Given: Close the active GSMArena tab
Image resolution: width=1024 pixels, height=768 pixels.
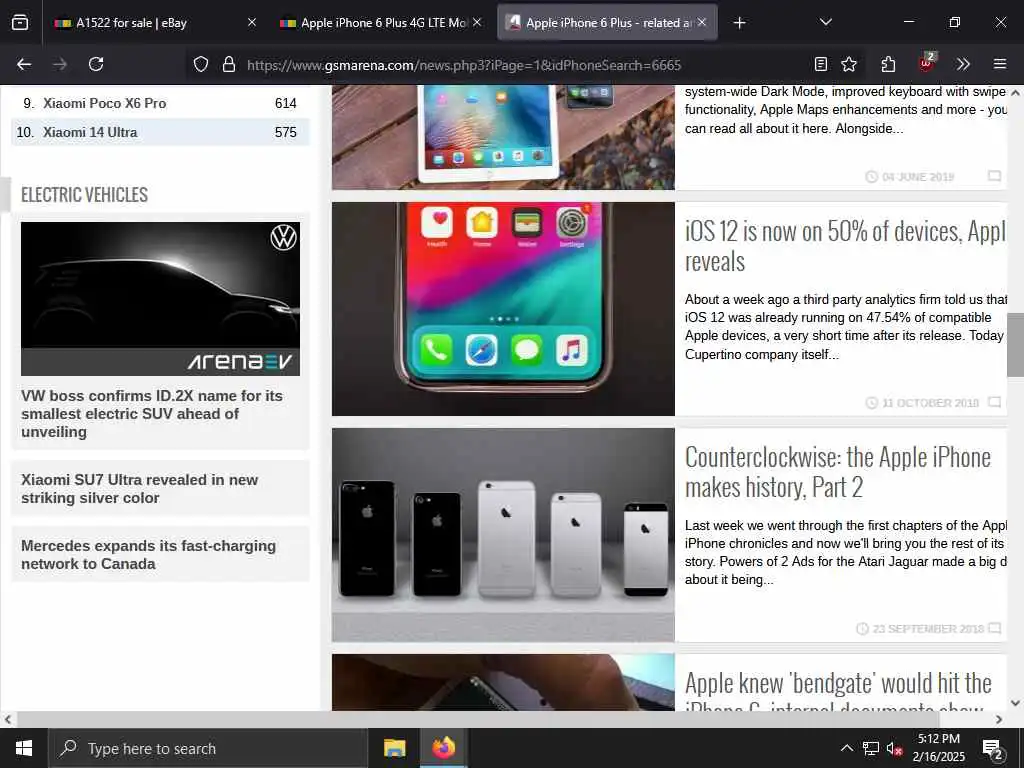Looking at the screenshot, I should coord(702,23).
